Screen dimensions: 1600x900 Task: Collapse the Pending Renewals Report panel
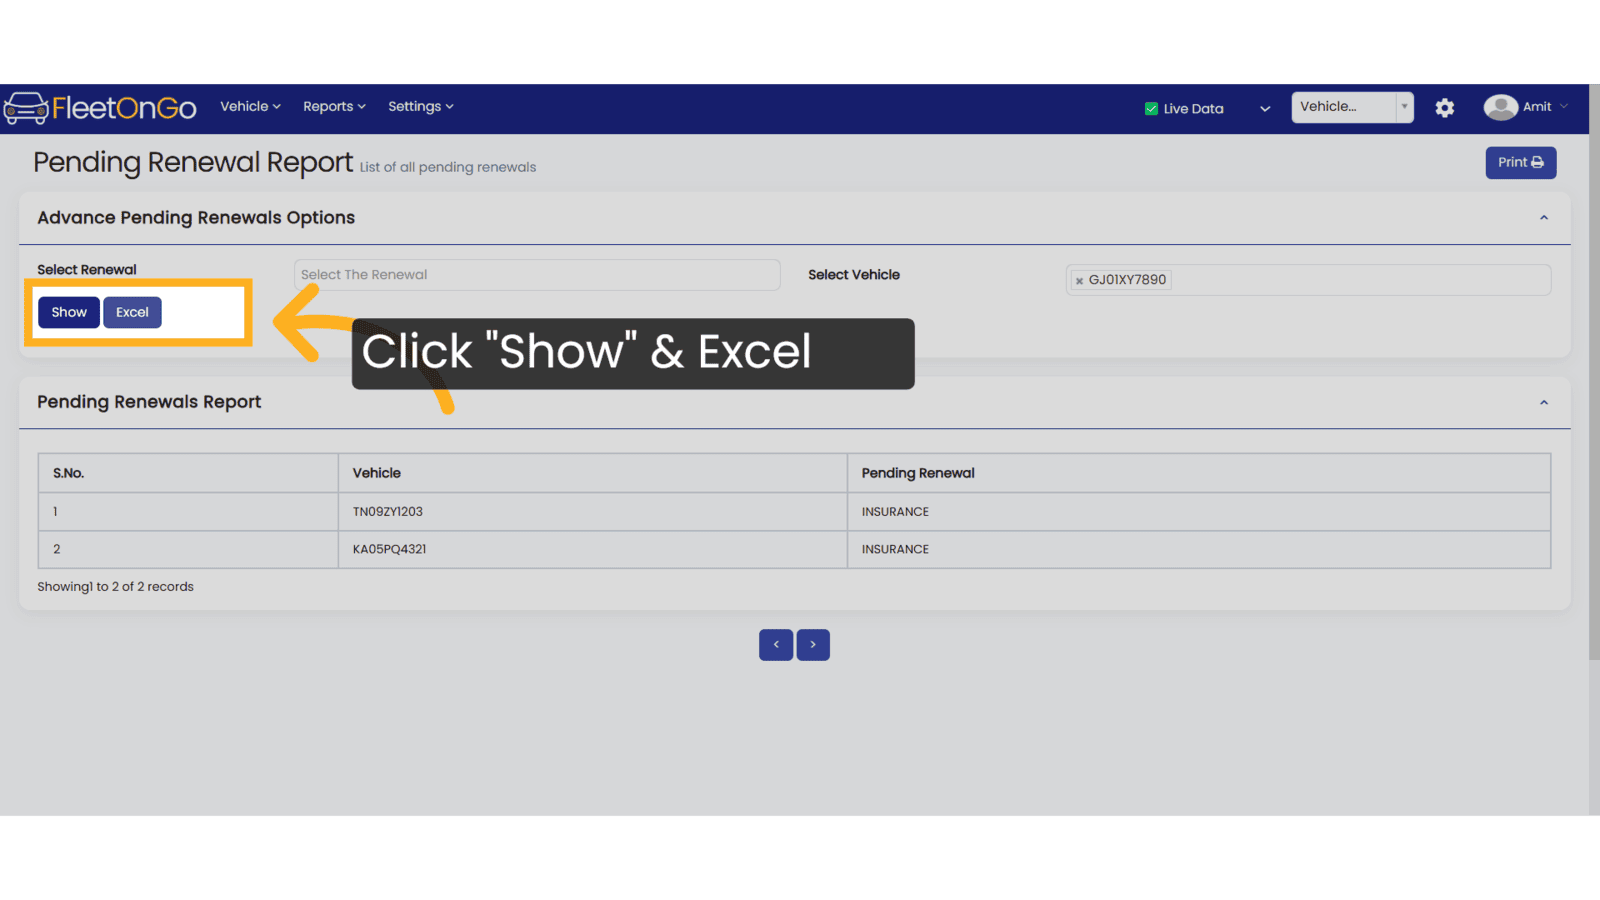[x=1544, y=403]
